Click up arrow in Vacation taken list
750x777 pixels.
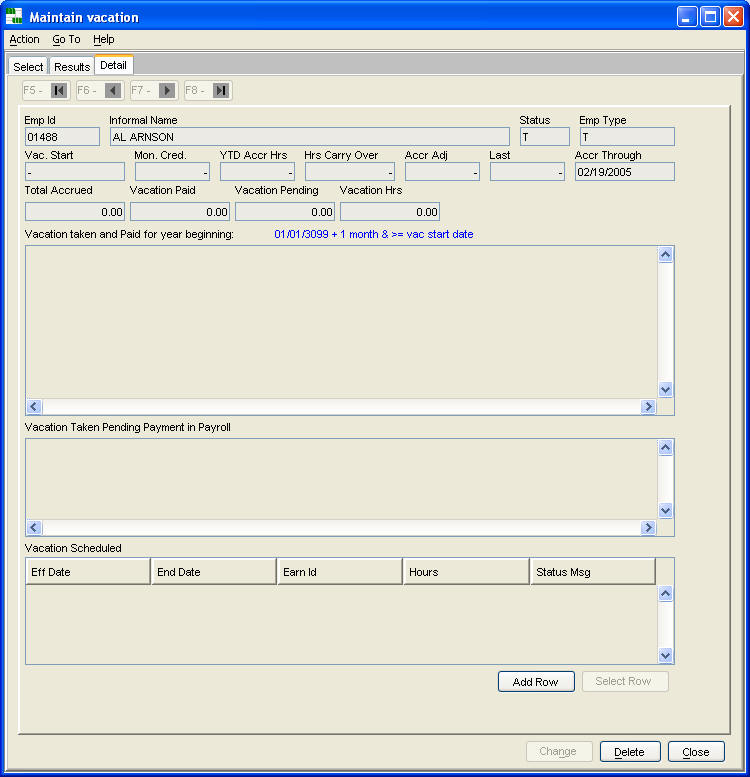coord(665,255)
